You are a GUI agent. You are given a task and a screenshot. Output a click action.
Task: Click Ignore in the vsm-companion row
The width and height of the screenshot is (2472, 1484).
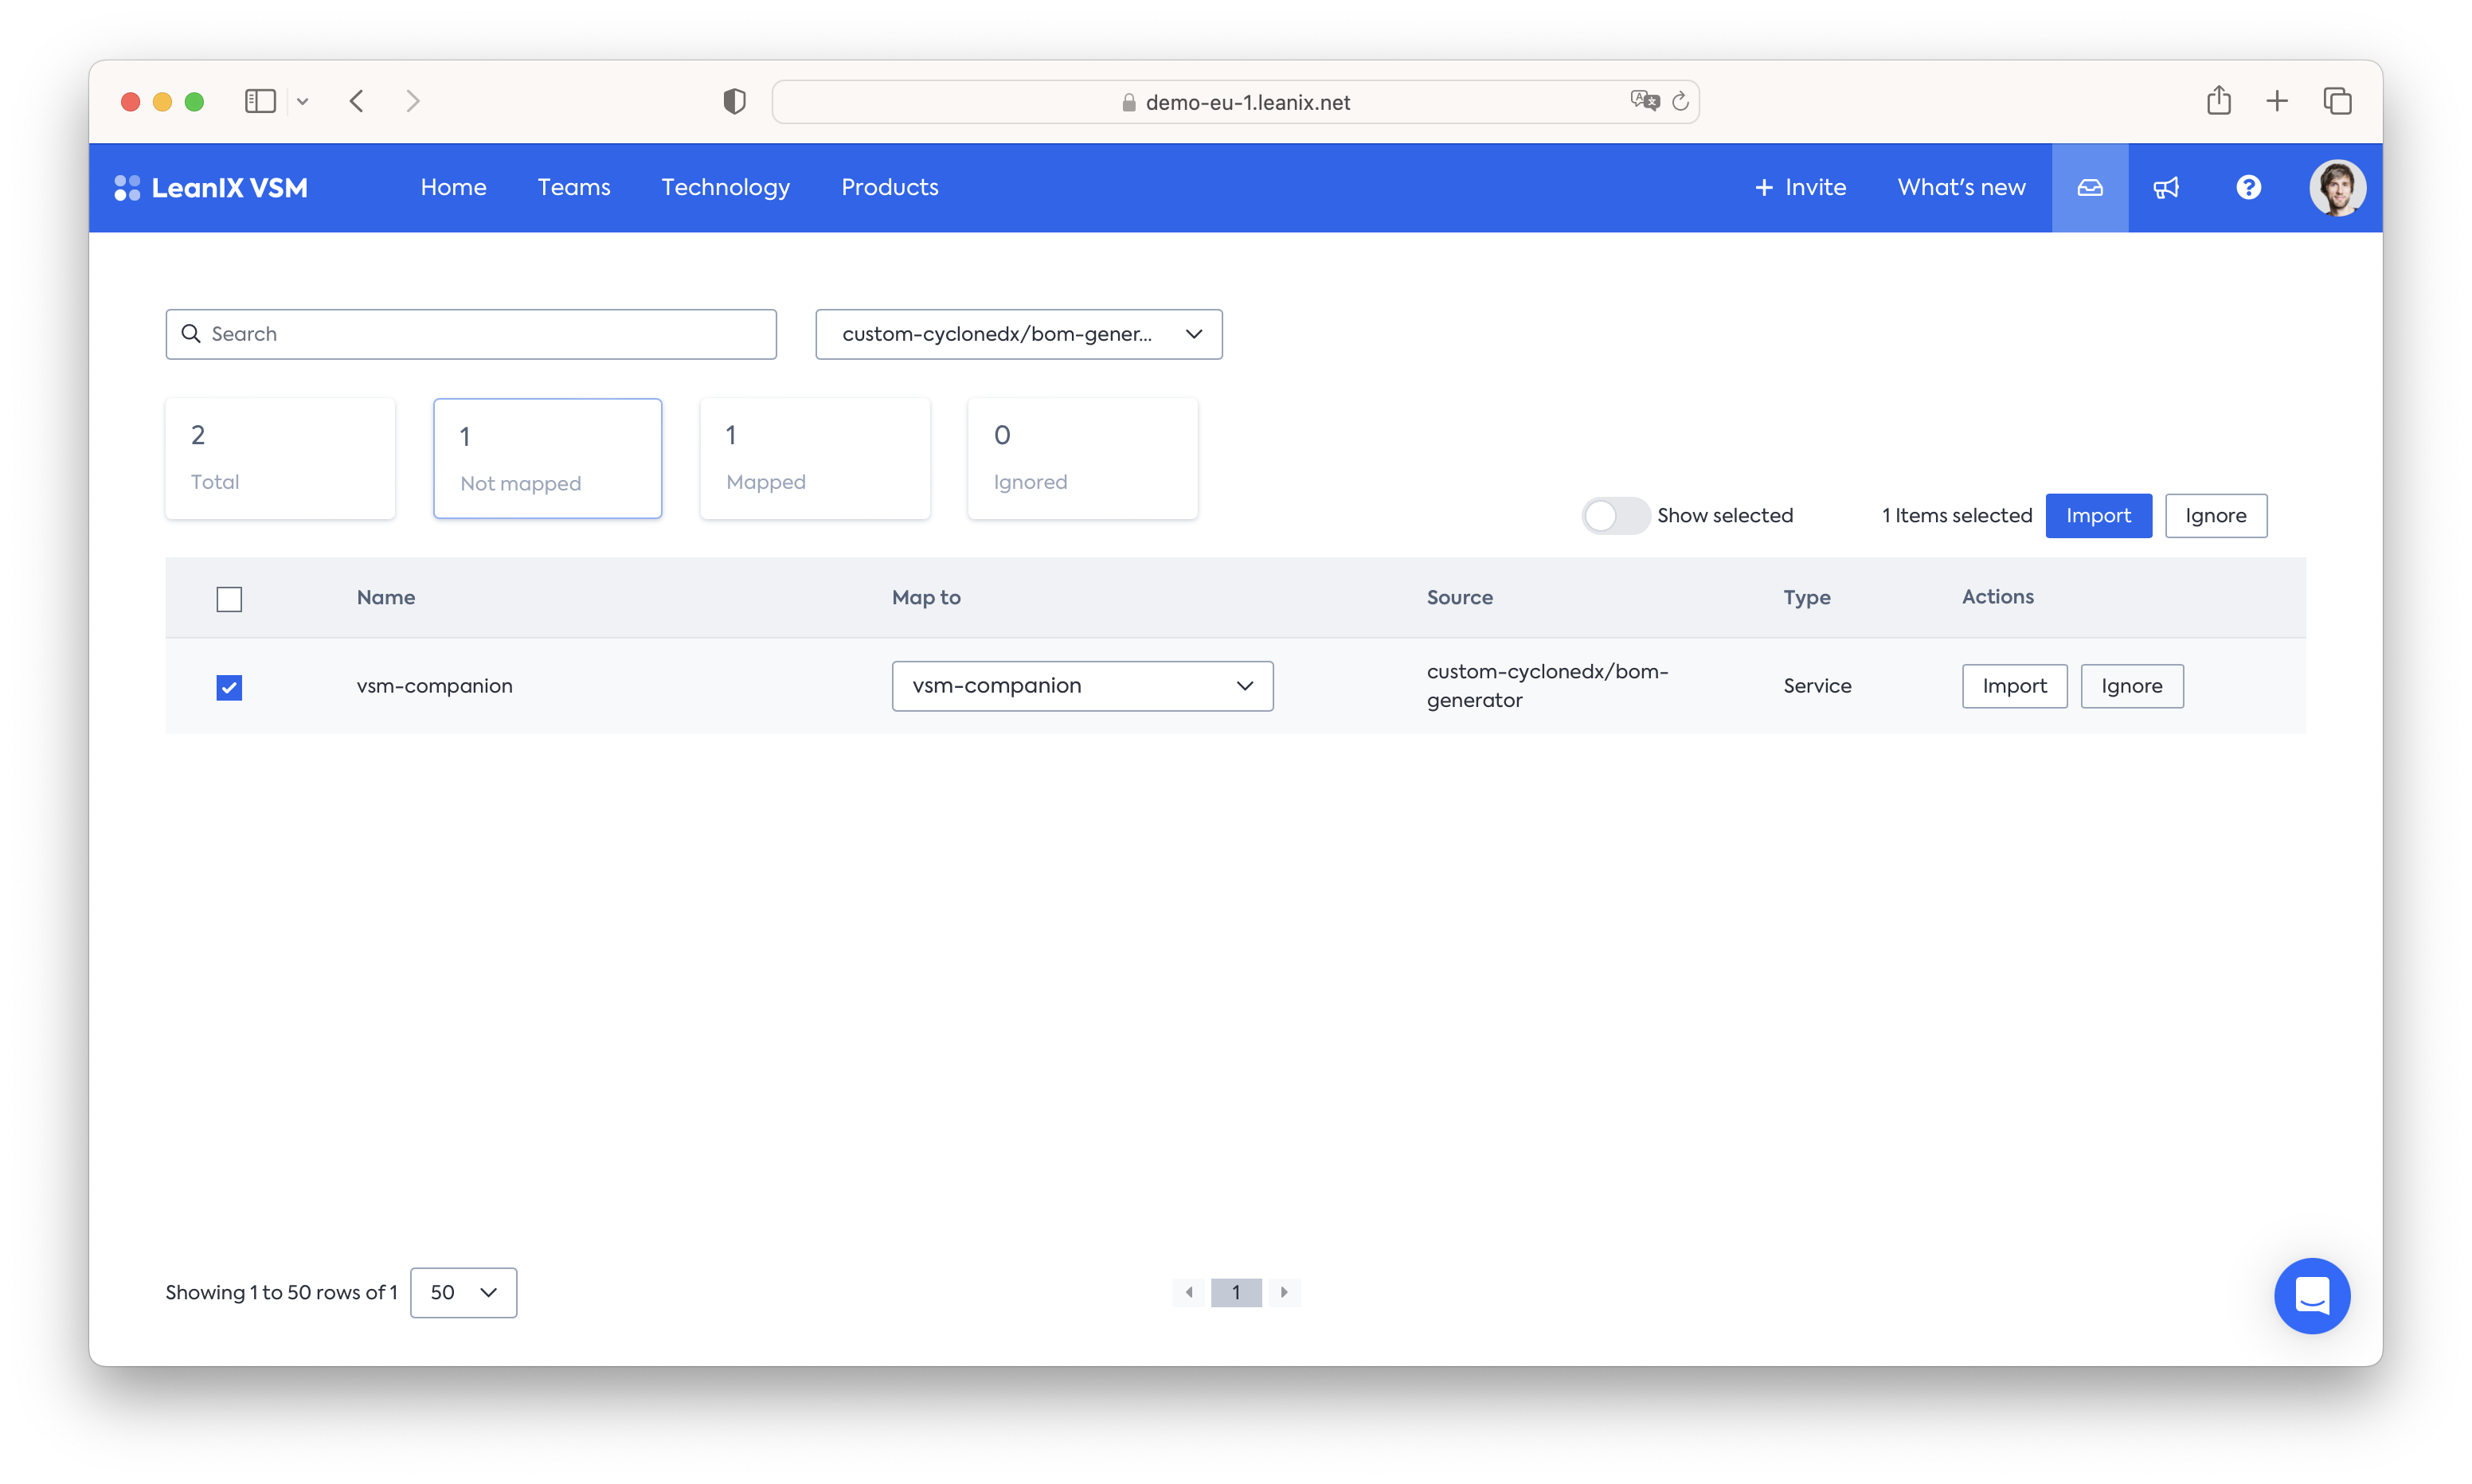(2131, 686)
